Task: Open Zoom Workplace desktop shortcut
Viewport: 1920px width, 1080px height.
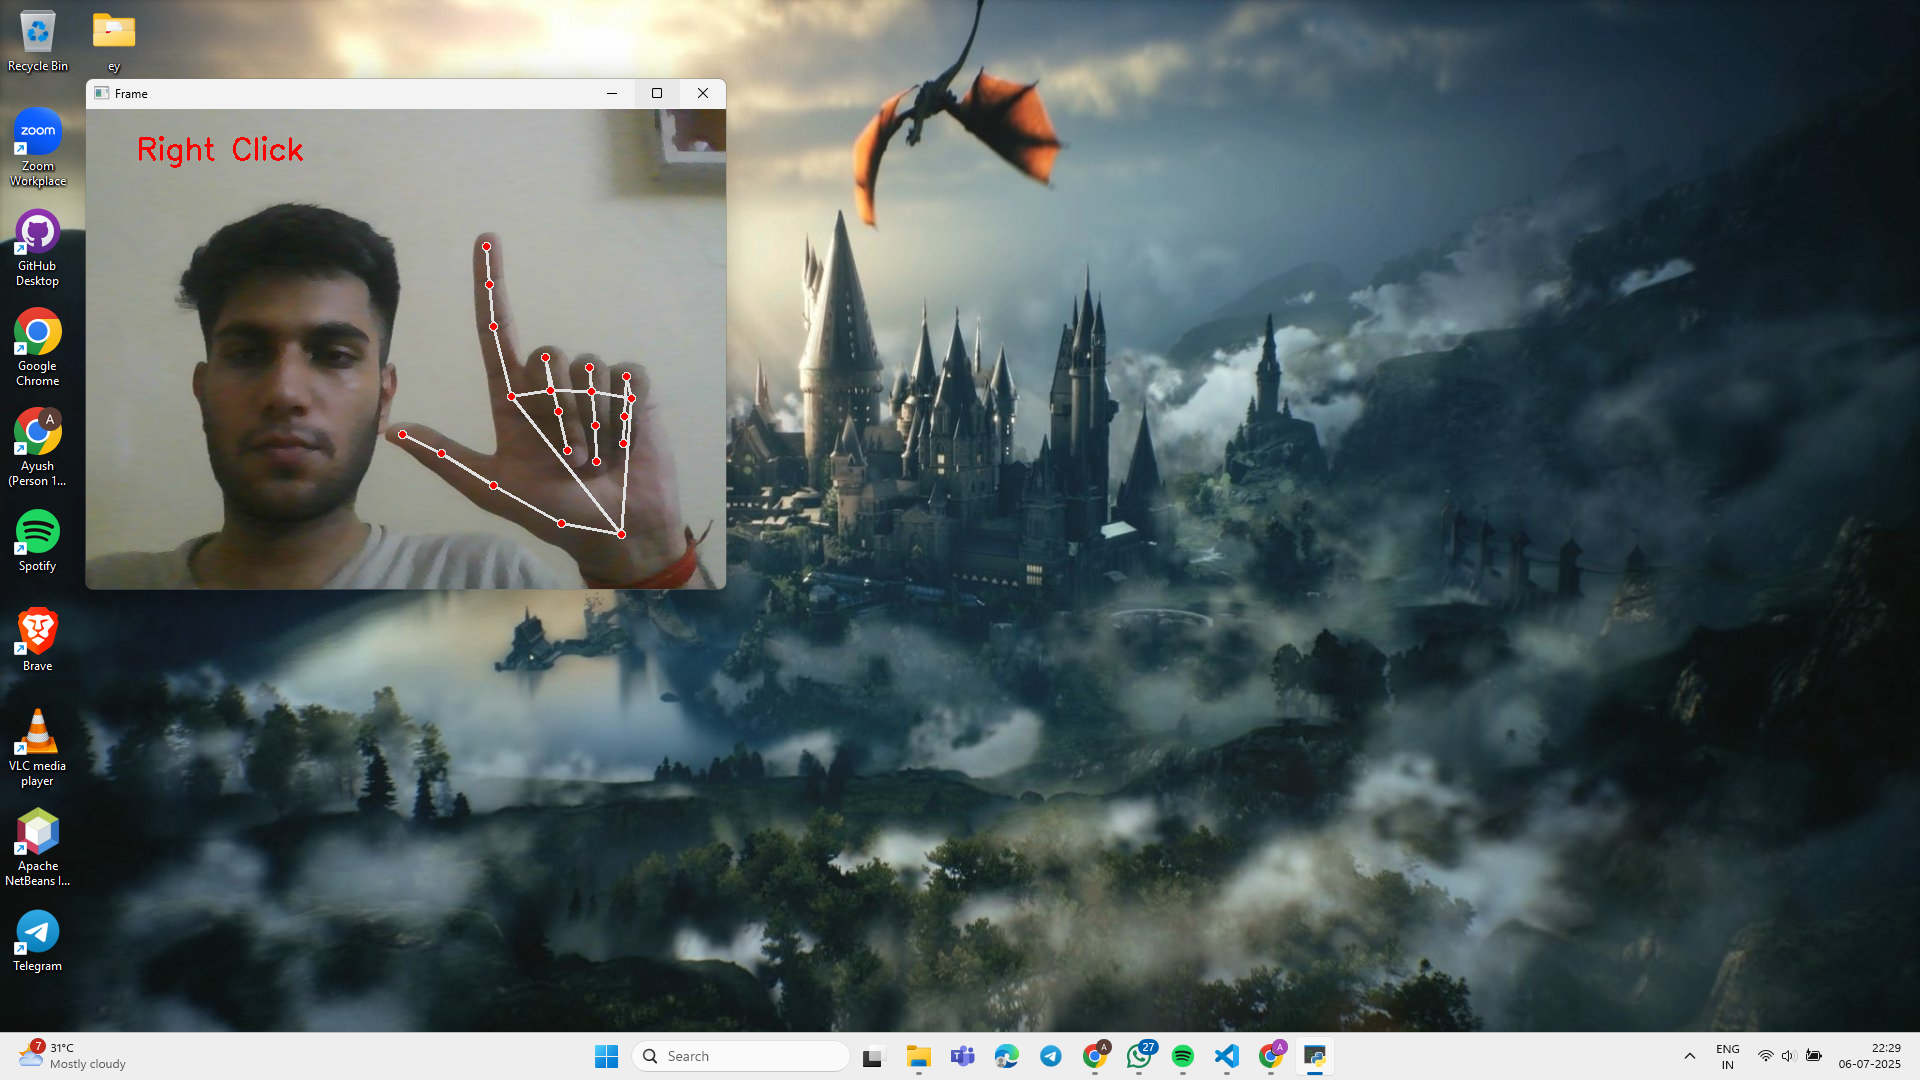Action: 38,148
